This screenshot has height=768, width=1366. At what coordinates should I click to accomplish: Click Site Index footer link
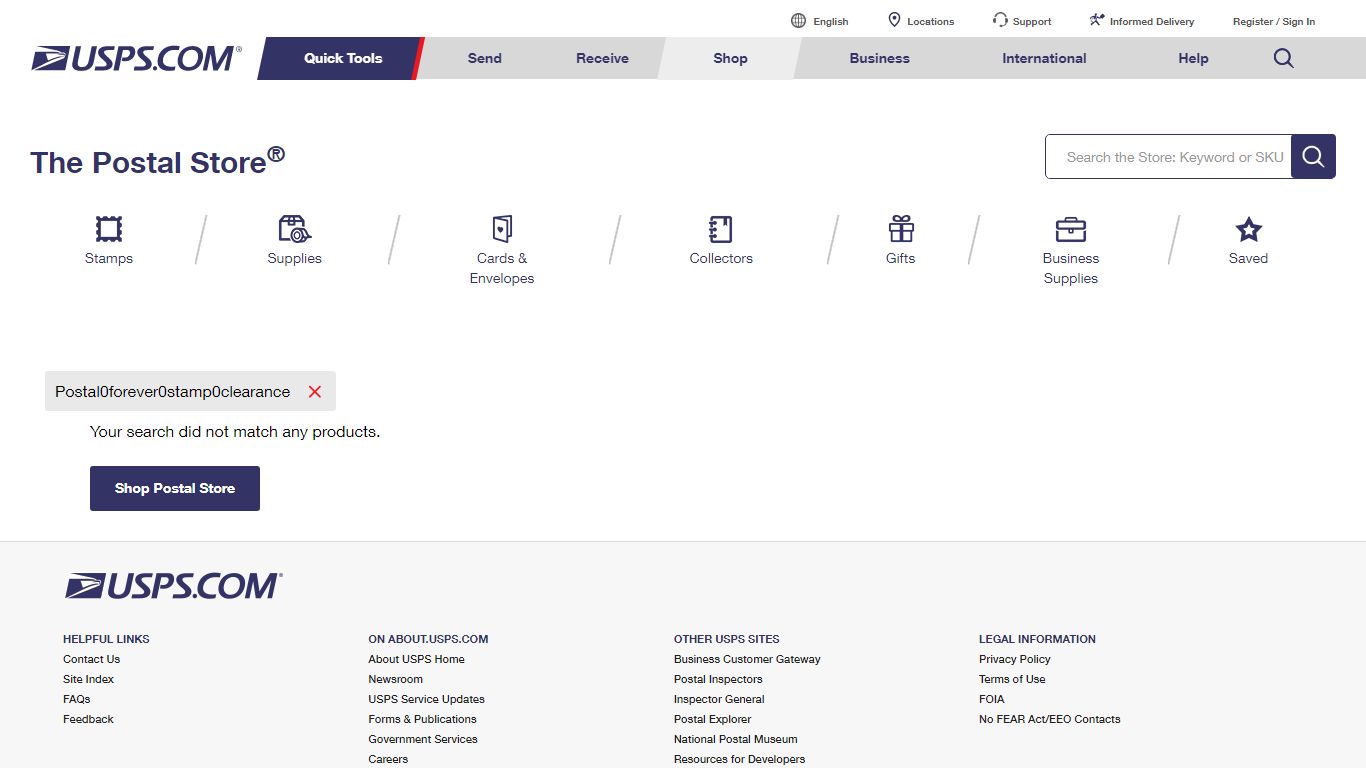(x=88, y=679)
